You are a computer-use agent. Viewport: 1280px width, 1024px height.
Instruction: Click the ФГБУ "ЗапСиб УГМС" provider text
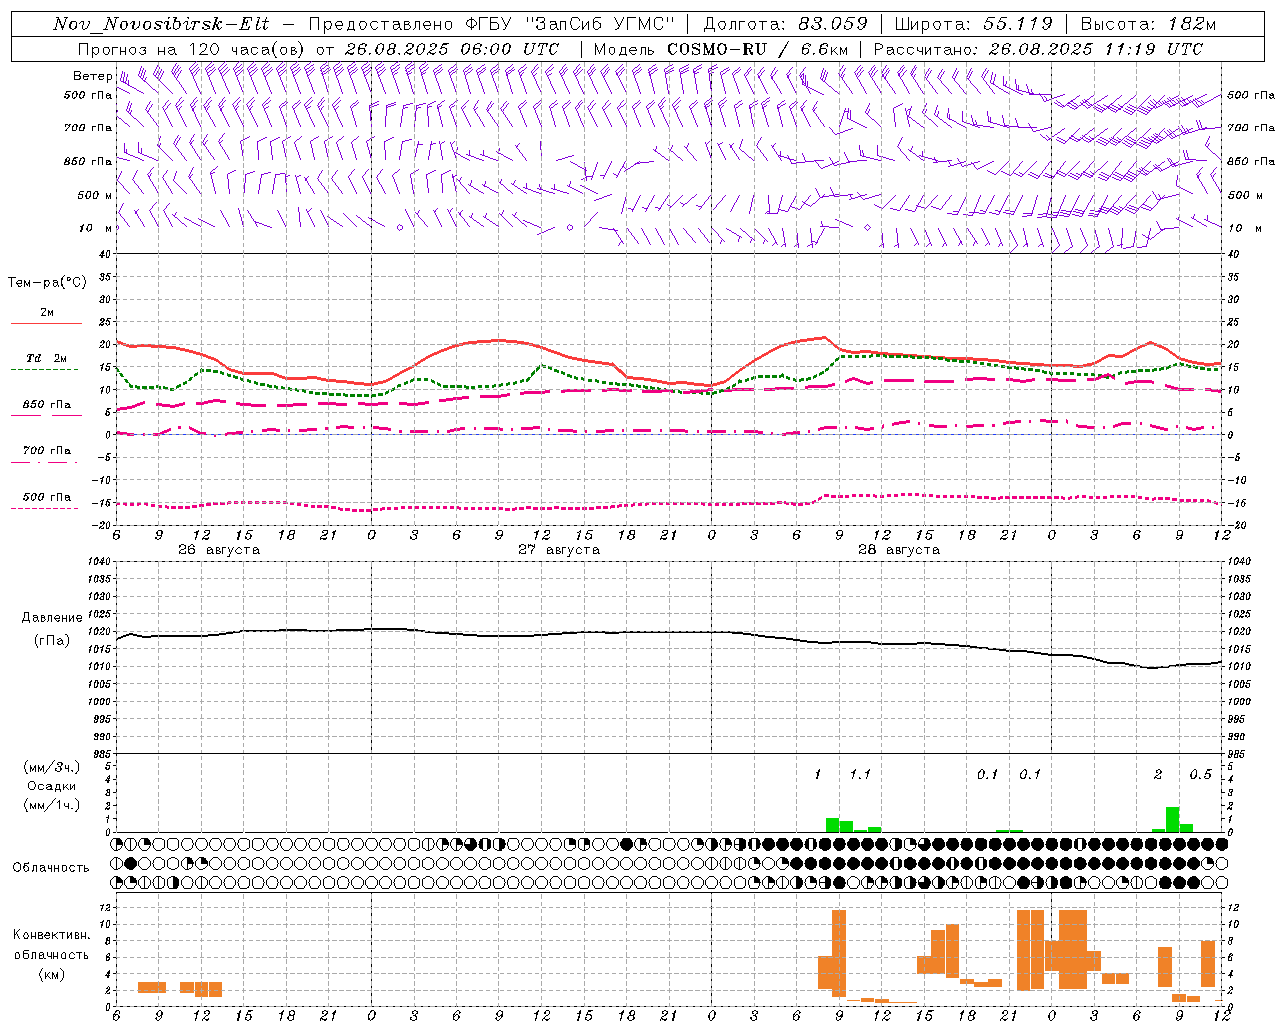coord(571,24)
